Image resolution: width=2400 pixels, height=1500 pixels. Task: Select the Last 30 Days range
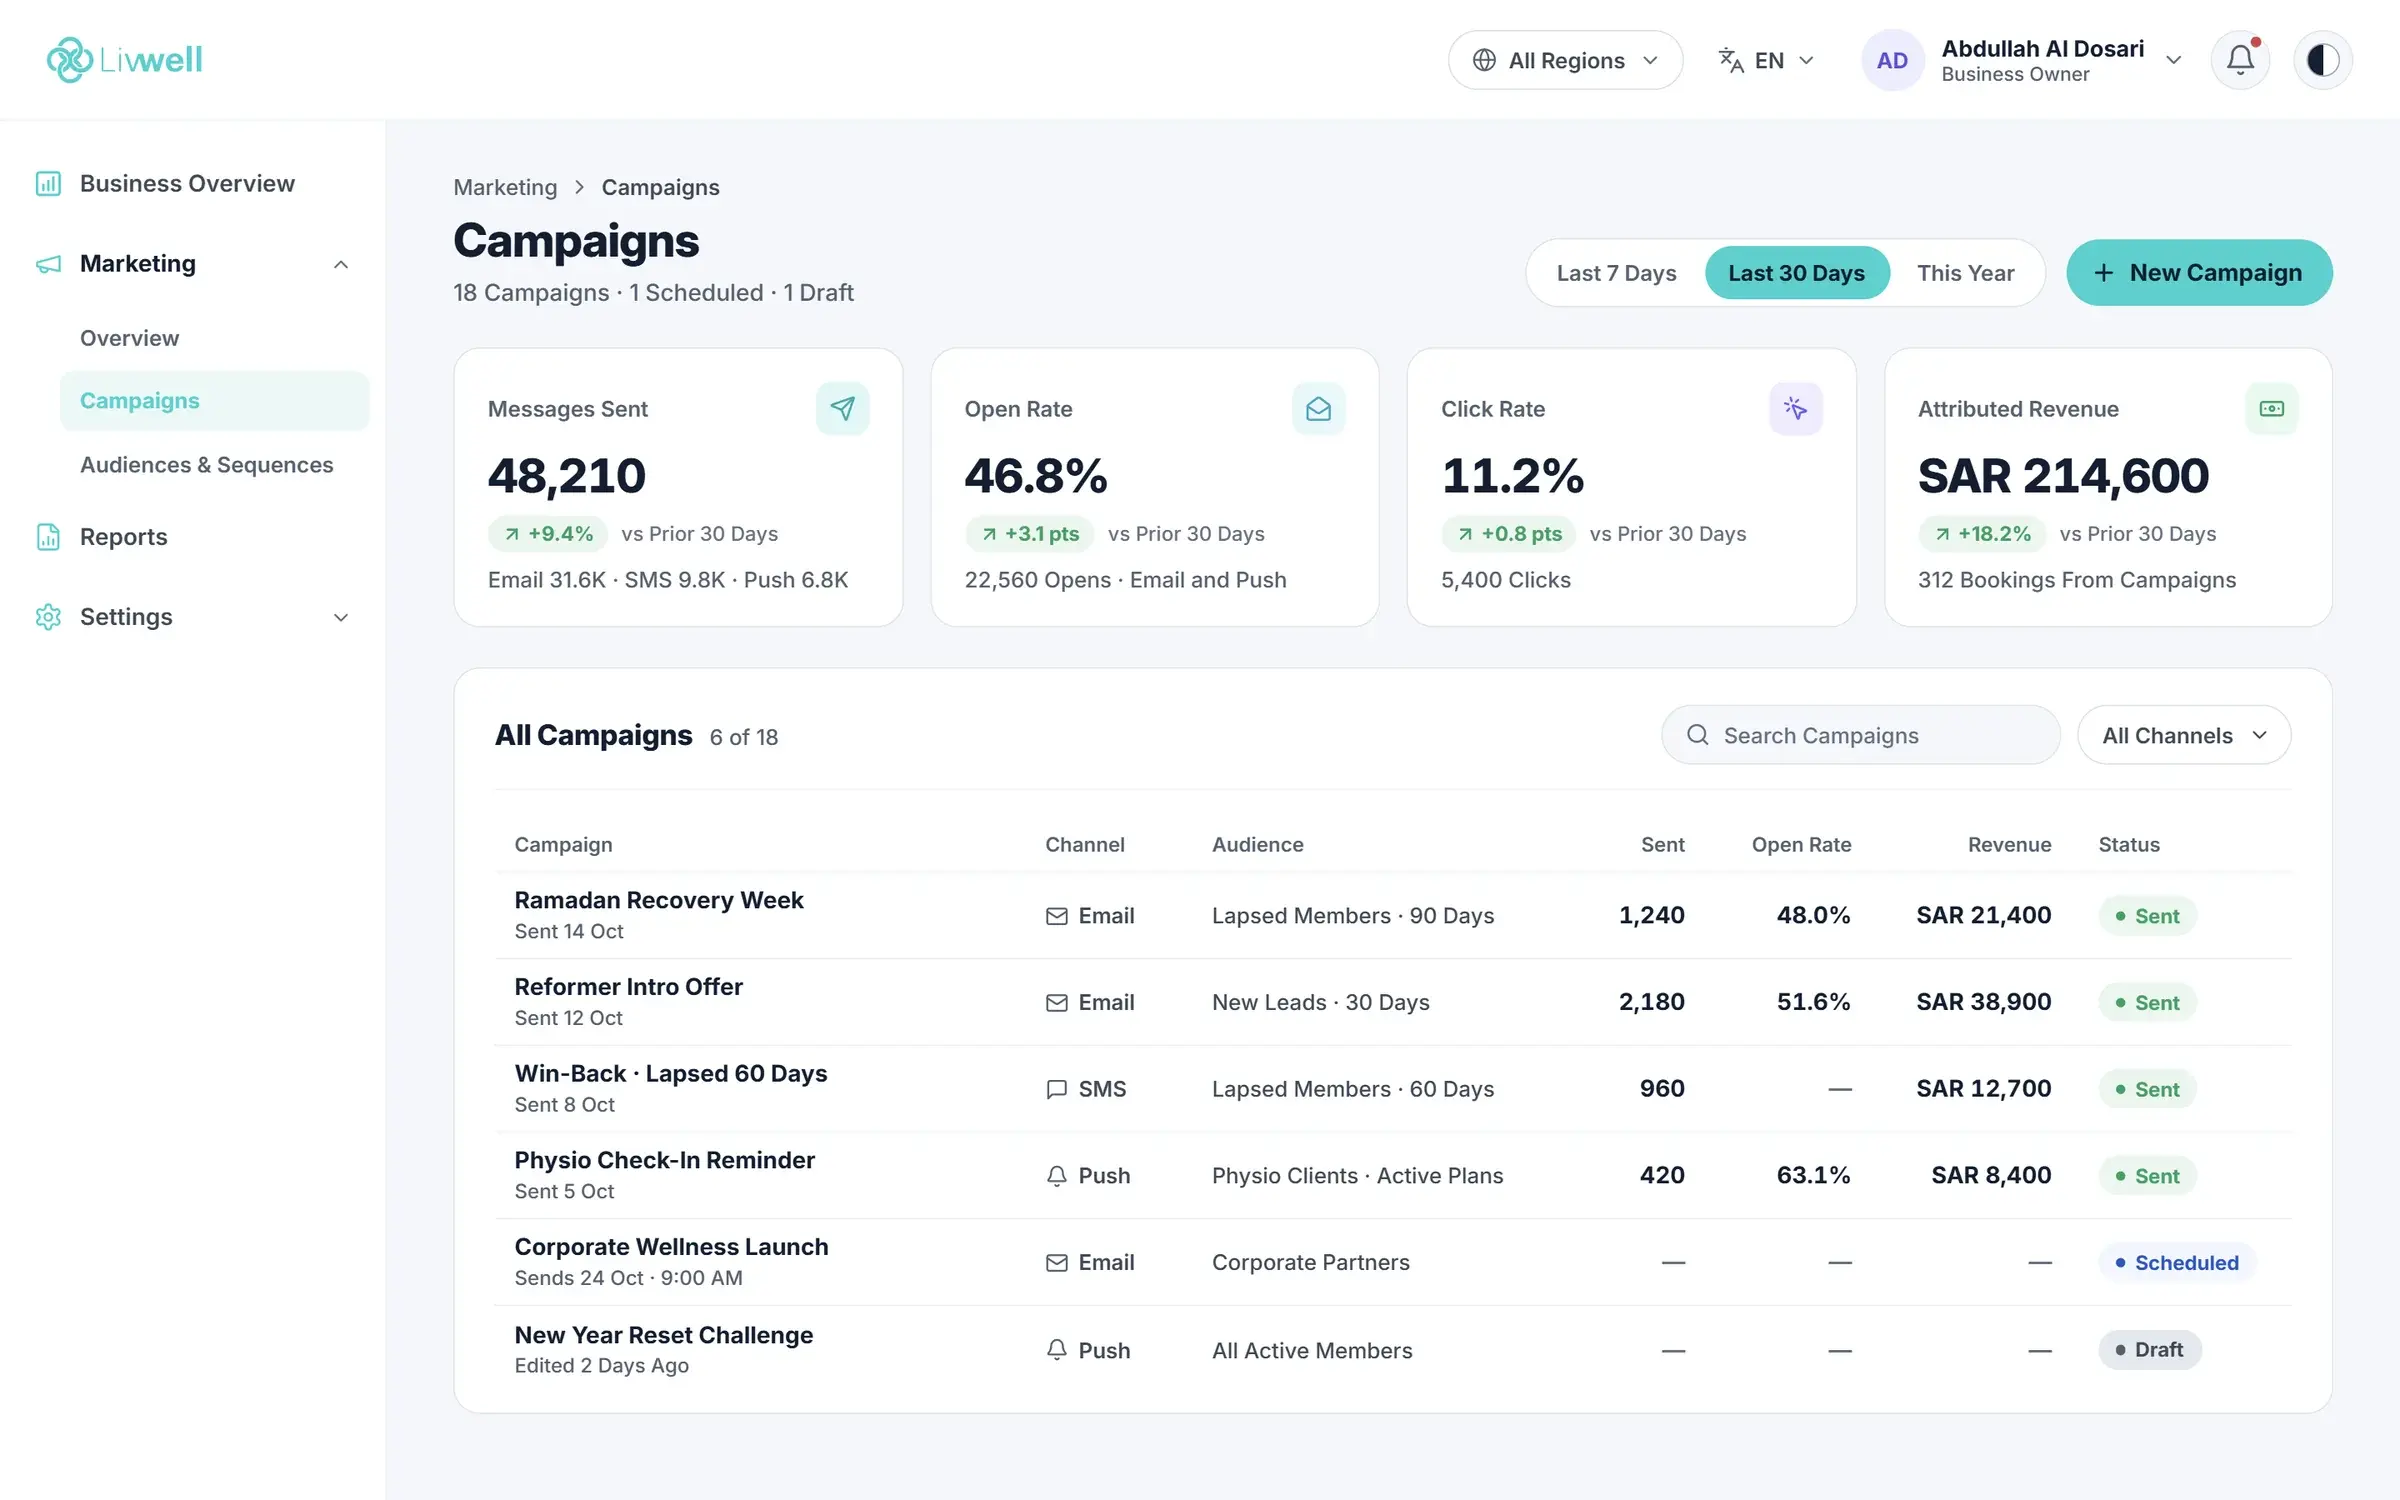point(1796,273)
